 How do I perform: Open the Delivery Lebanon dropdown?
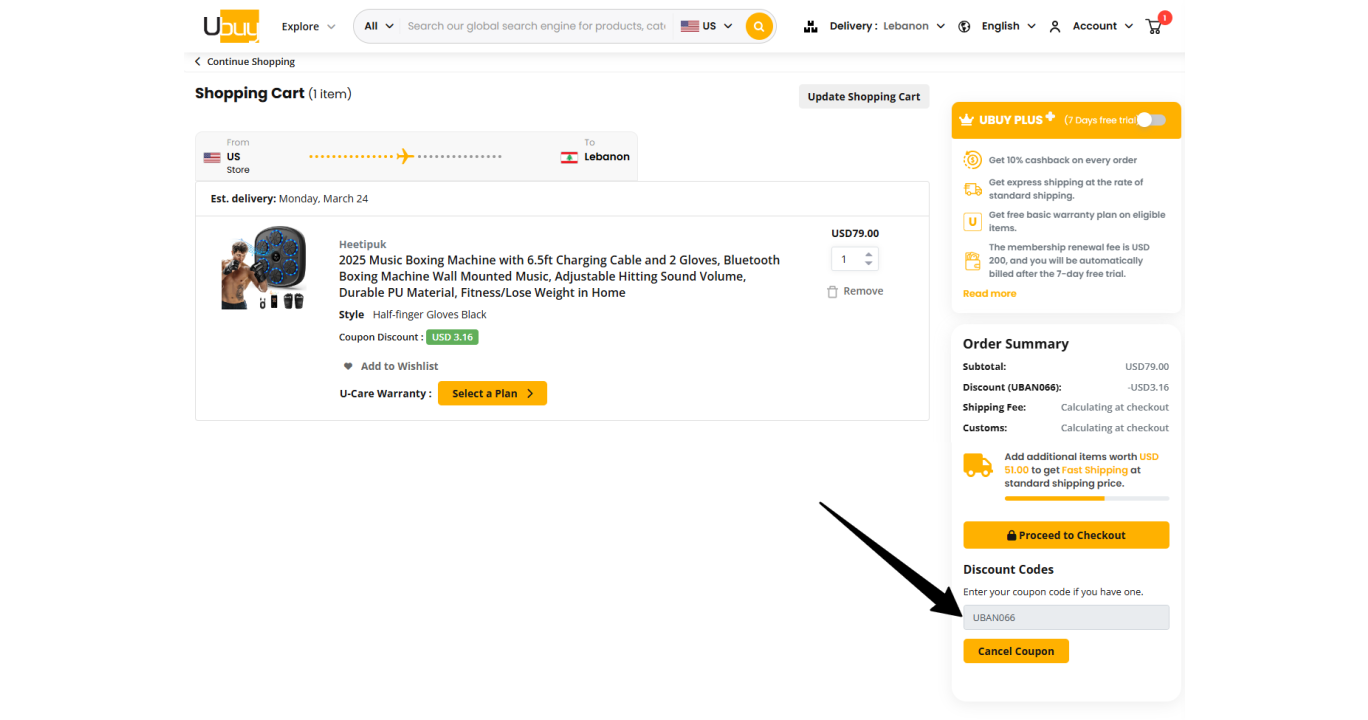887,26
